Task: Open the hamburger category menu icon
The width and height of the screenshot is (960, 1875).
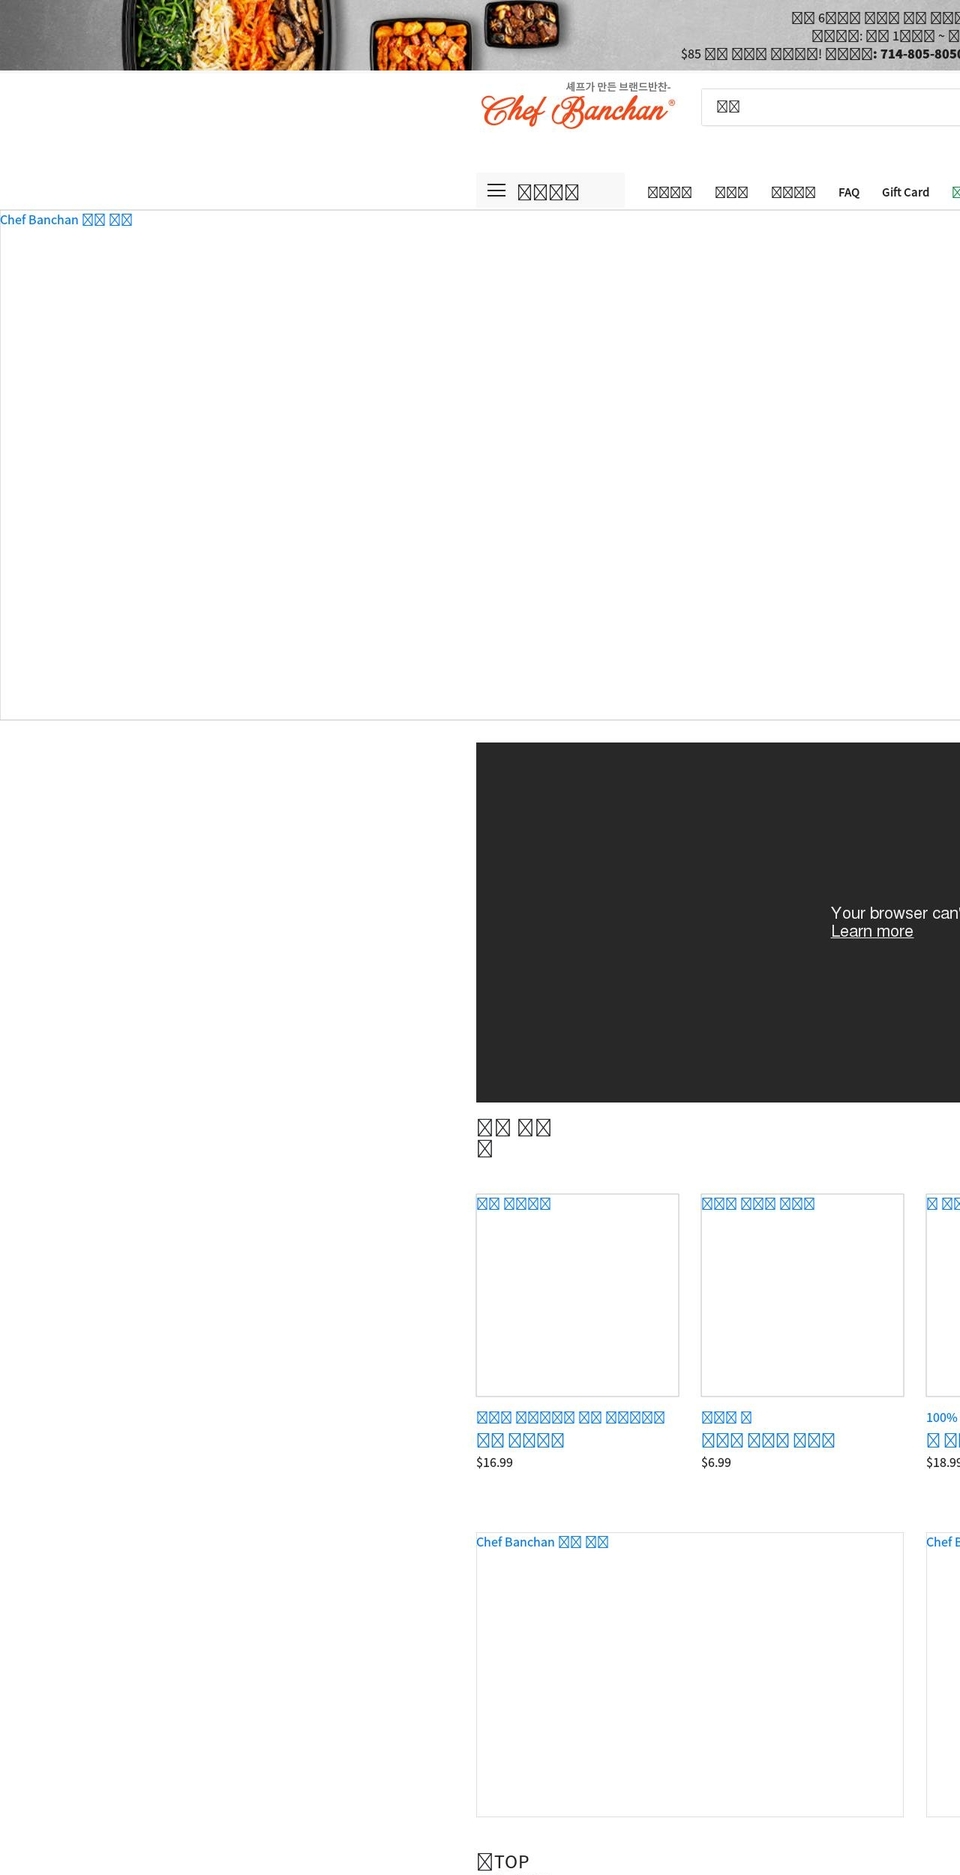Action: point(496,191)
